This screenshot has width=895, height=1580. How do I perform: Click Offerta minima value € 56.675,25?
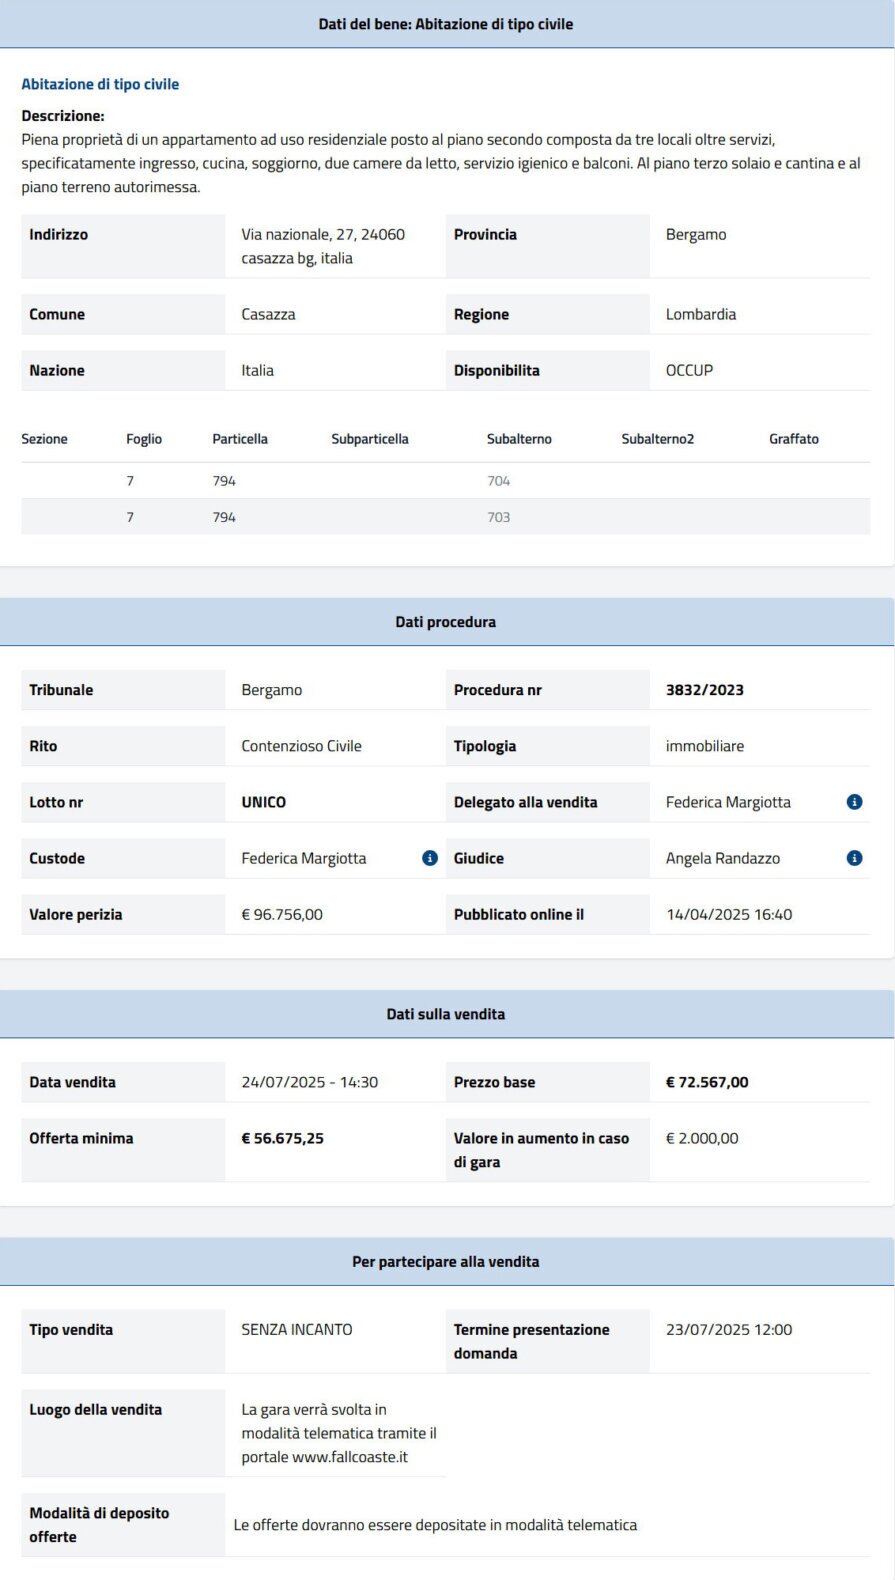[283, 1138]
